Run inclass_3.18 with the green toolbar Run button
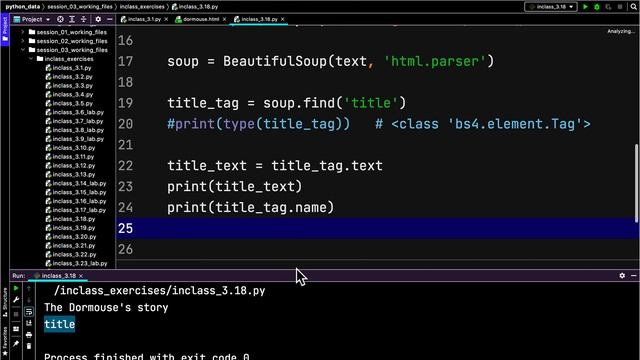The width and height of the screenshot is (640, 360). (x=585, y=7)
